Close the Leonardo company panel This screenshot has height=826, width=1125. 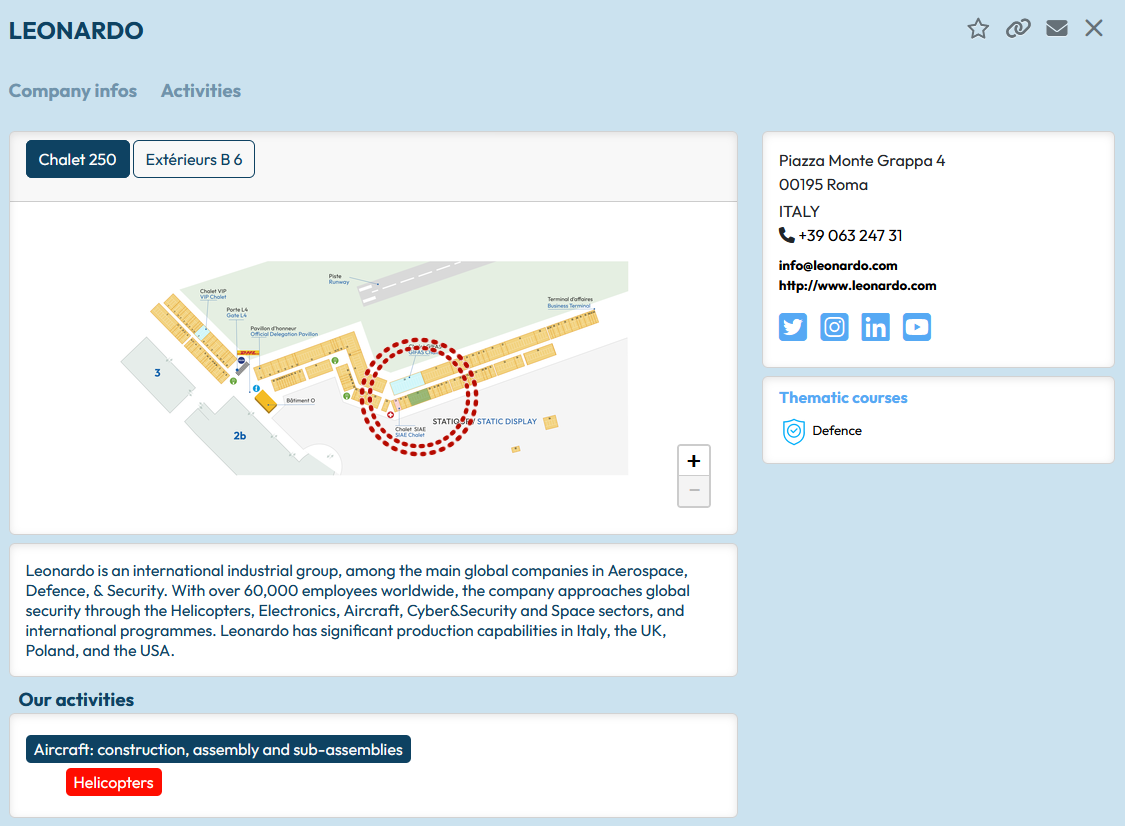[1094, 28]
